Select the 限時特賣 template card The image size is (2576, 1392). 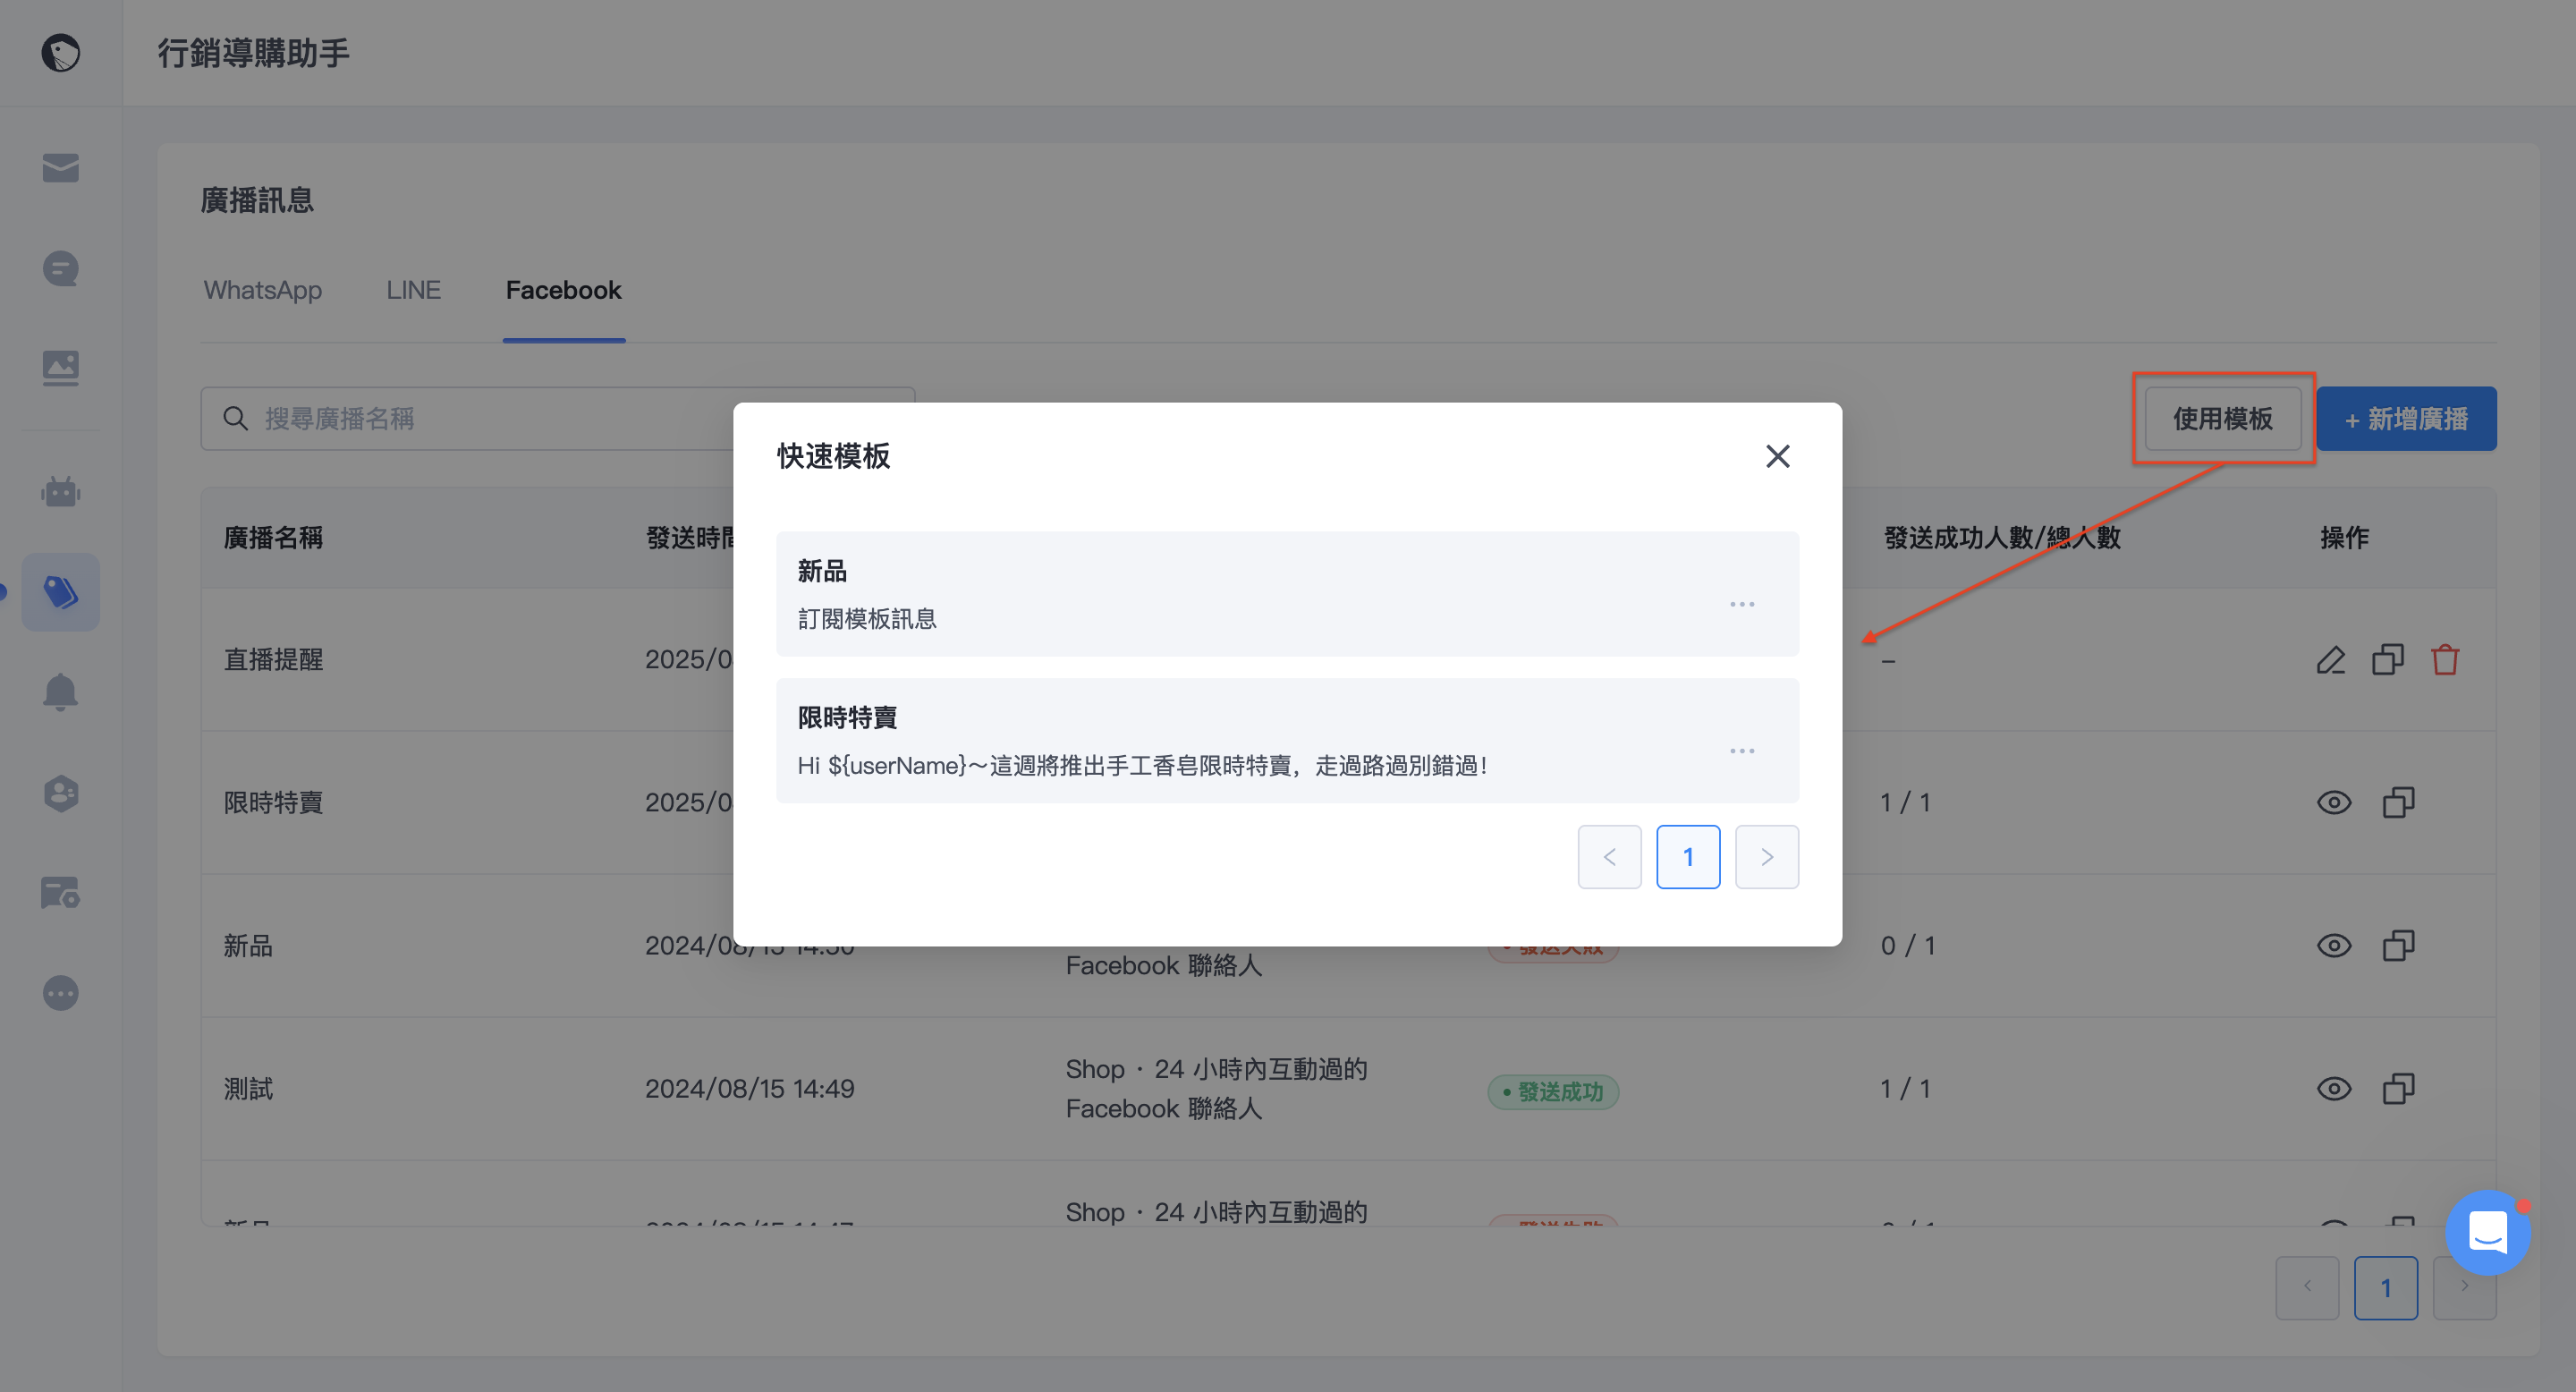point(1287,741)
